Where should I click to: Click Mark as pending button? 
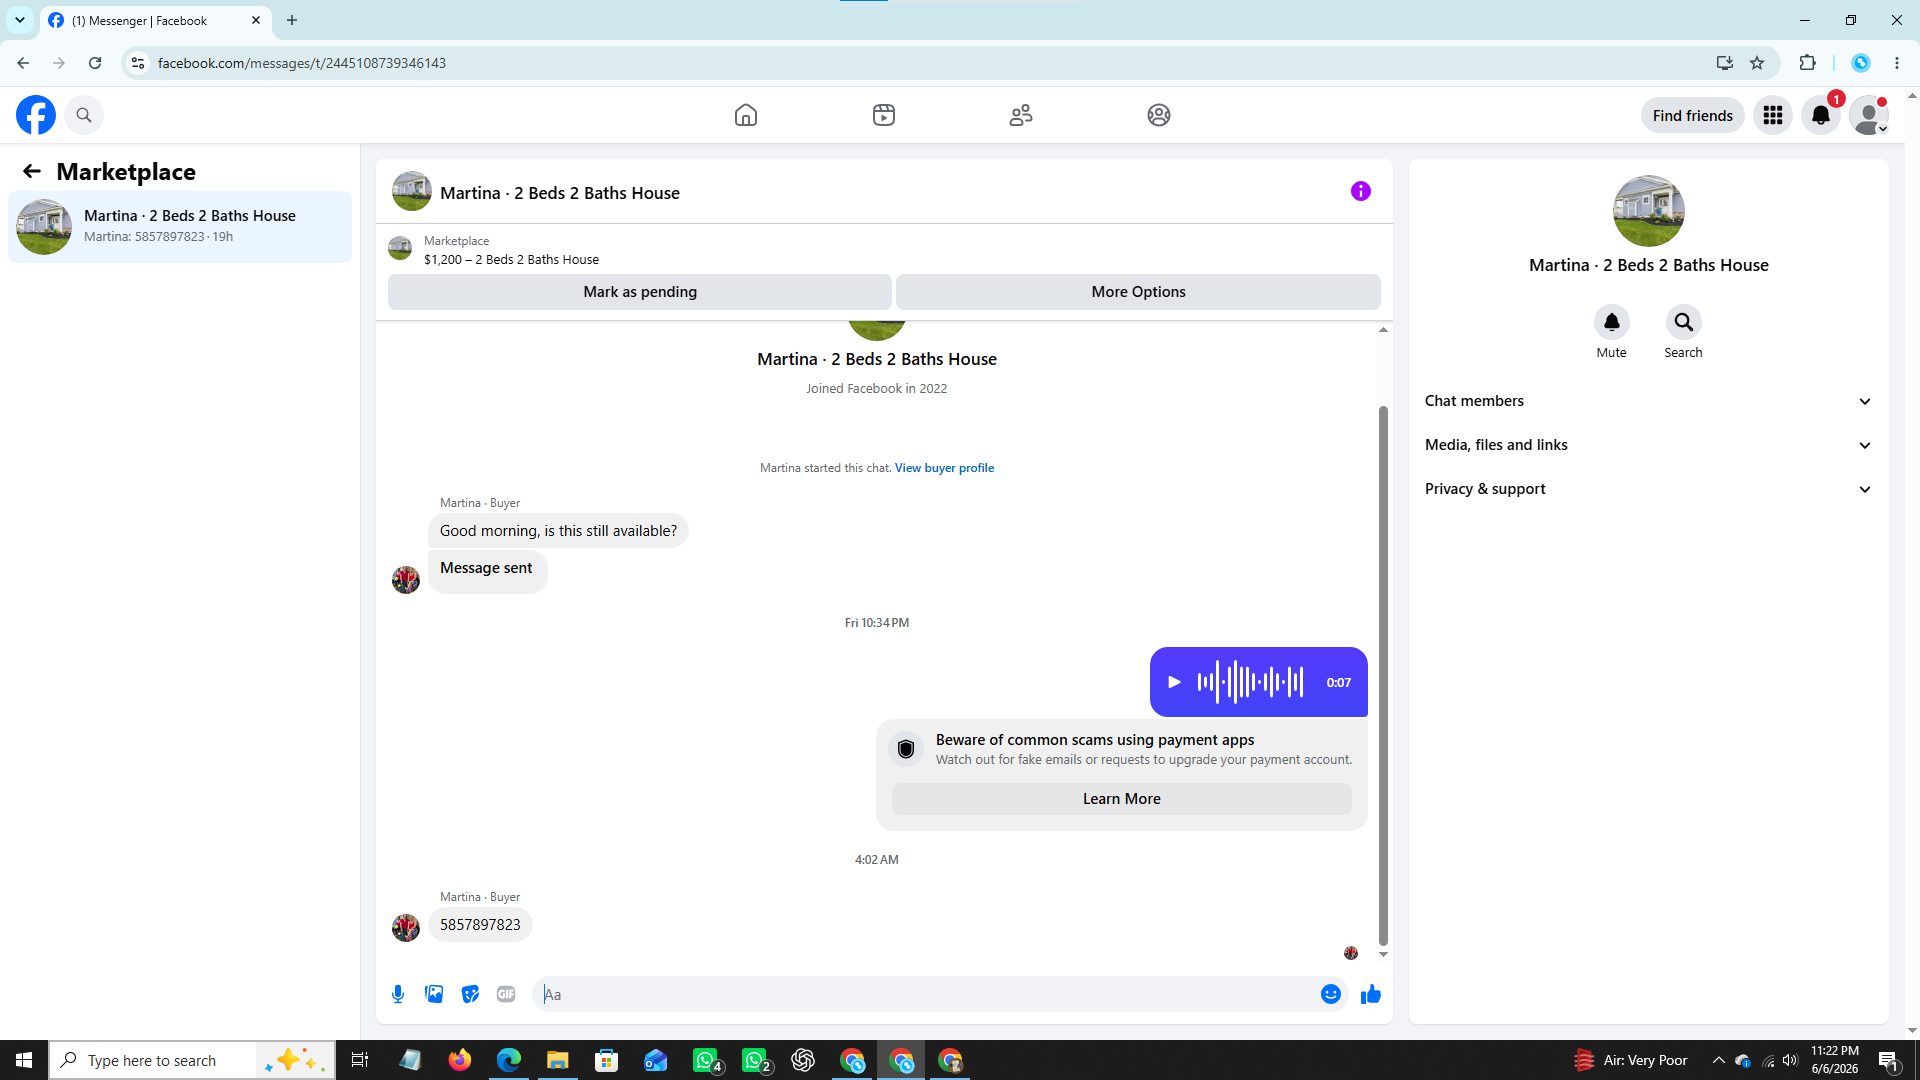pos(640,291)
